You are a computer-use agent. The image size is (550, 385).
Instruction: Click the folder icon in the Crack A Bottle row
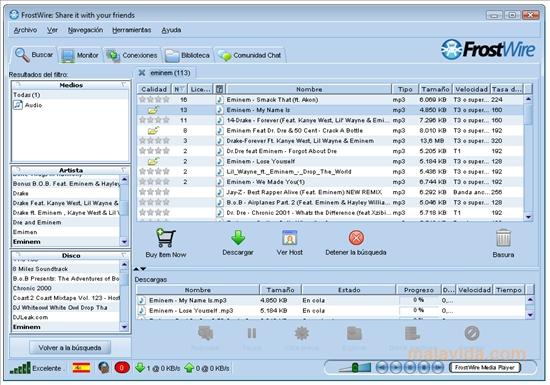(153, 131)
